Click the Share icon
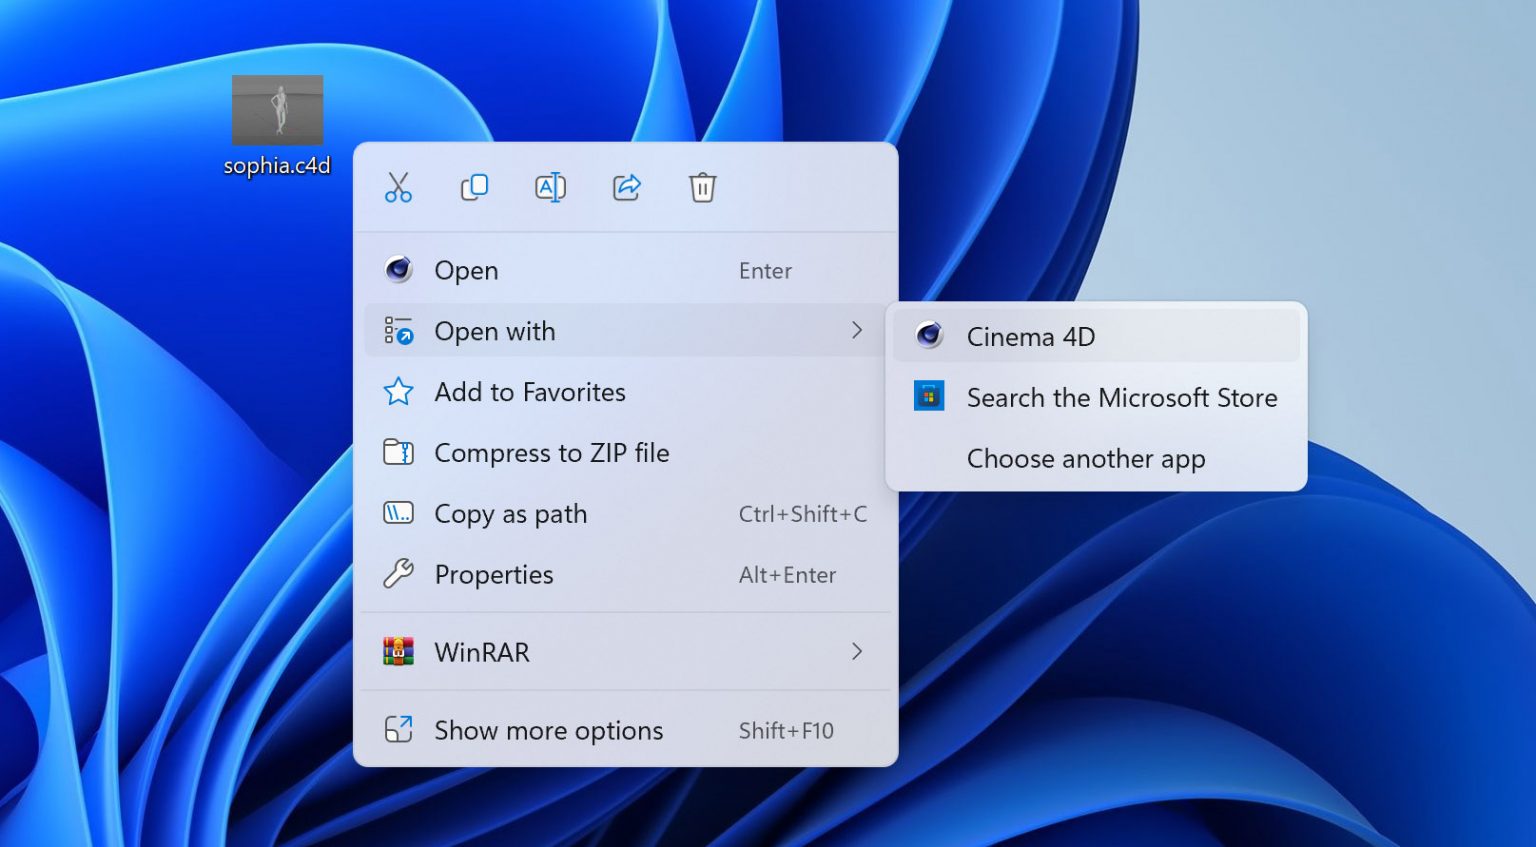Viewport: 1536px width, 847px height. [626, 187]
